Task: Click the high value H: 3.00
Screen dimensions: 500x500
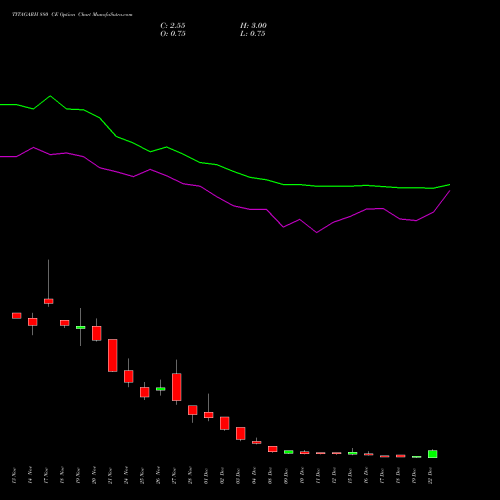Action: click(x=253, y=26)
